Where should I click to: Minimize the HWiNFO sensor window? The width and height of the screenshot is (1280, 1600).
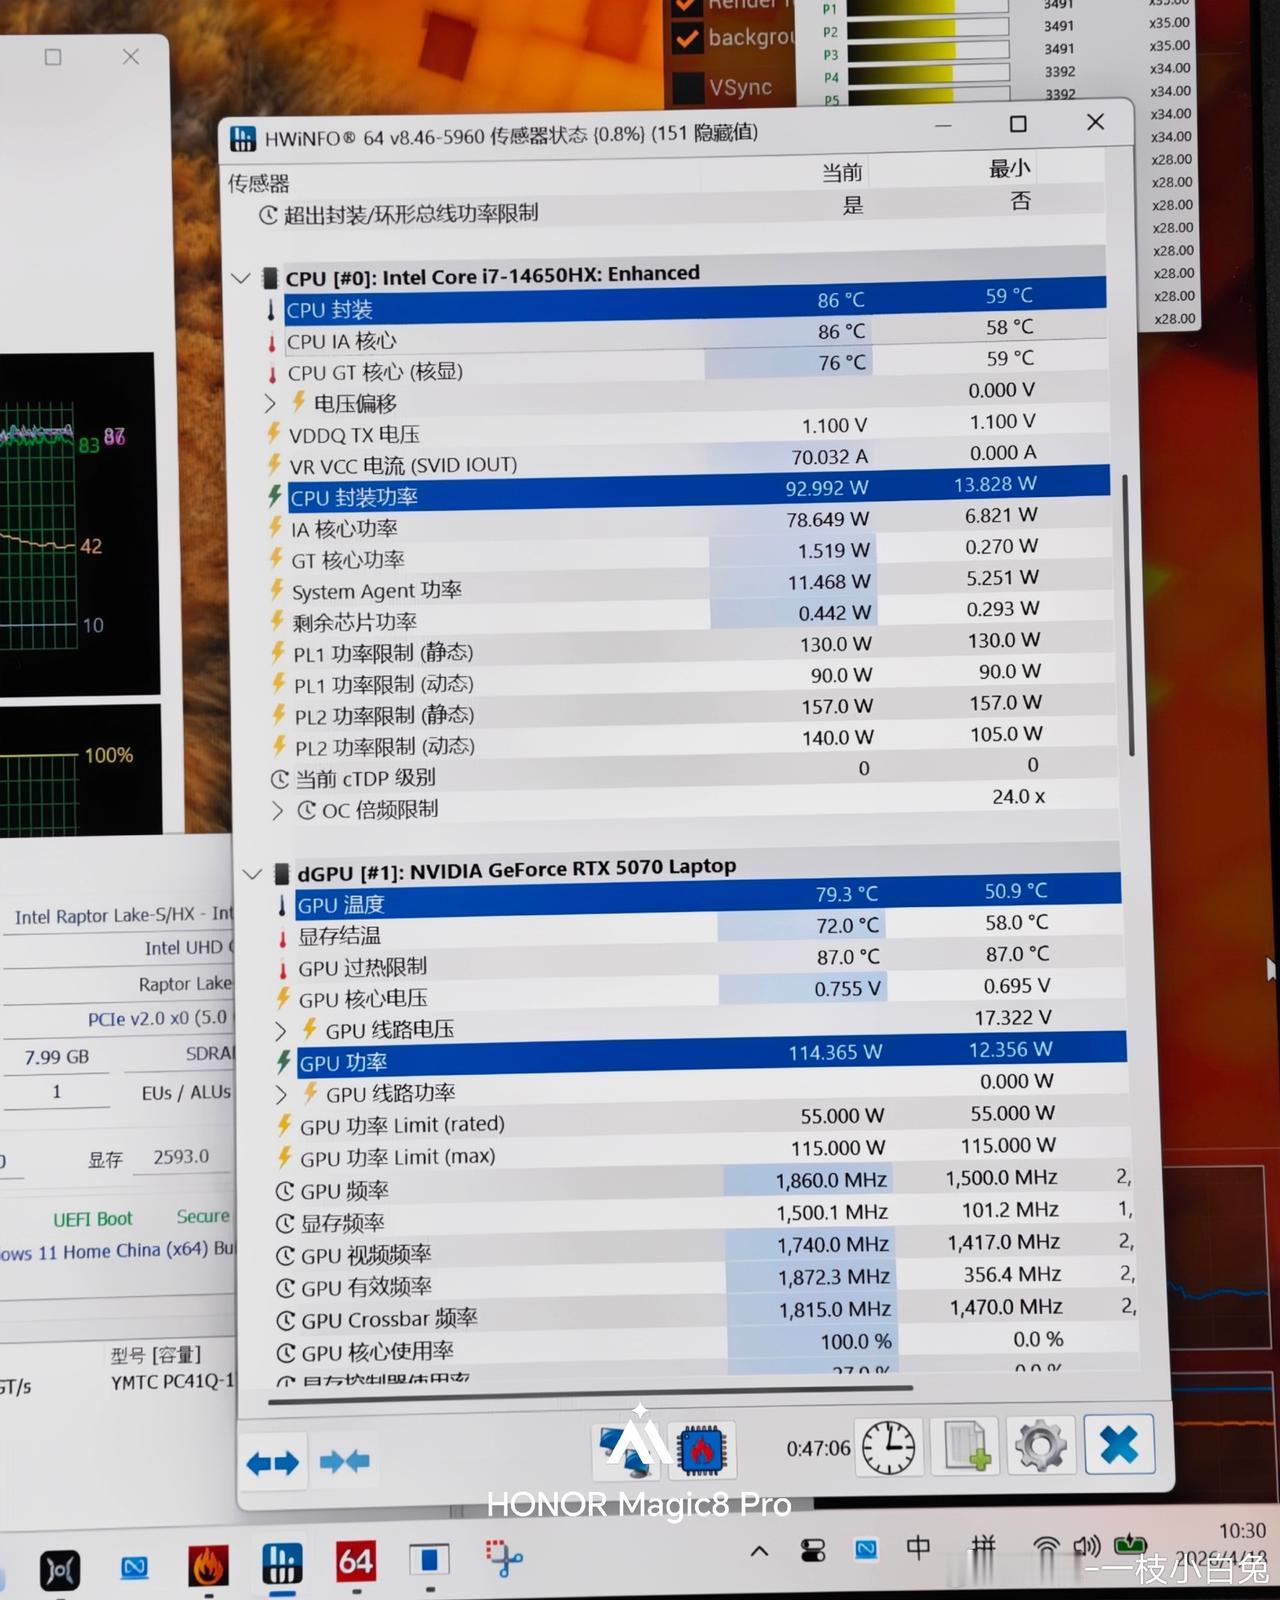click(x=942, y=126)
